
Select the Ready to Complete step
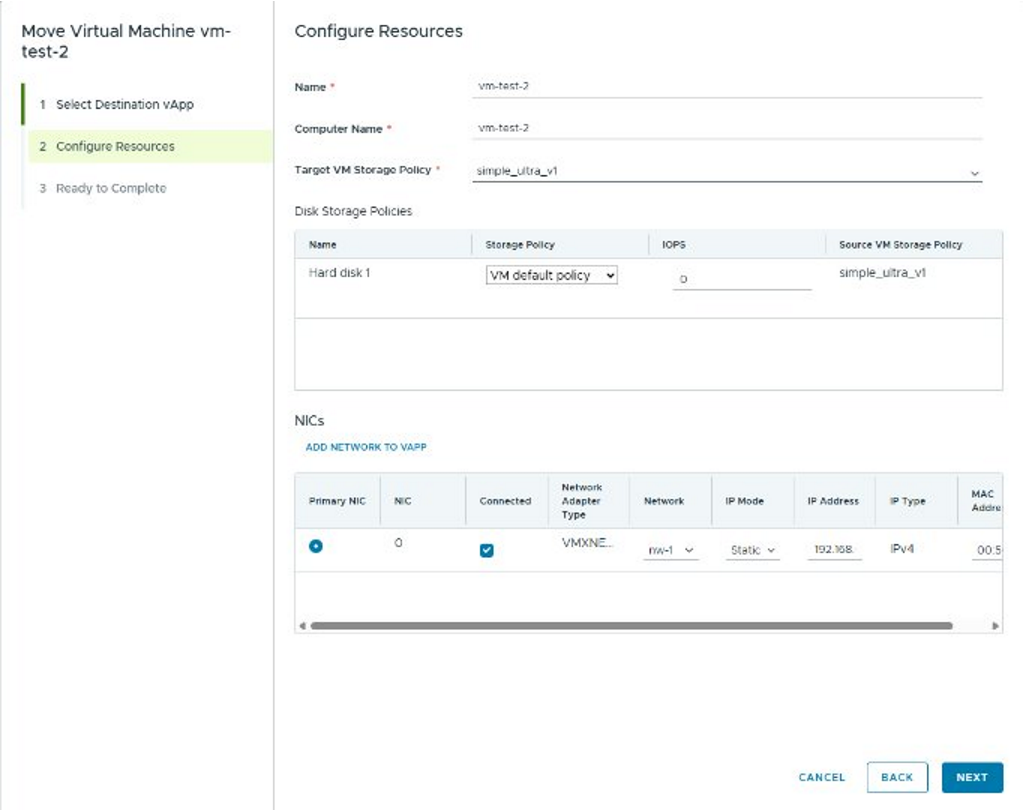click(x=110, y=189)
